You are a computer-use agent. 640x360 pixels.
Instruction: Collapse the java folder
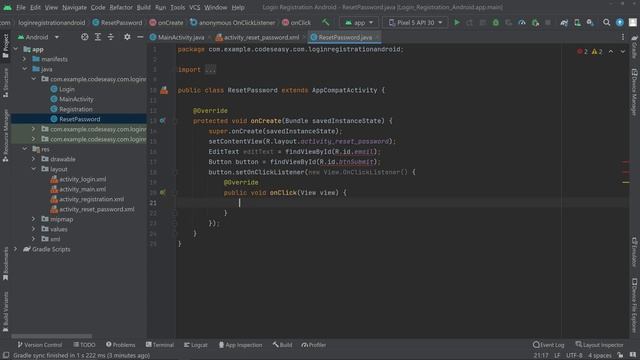(x=24, y=69)
